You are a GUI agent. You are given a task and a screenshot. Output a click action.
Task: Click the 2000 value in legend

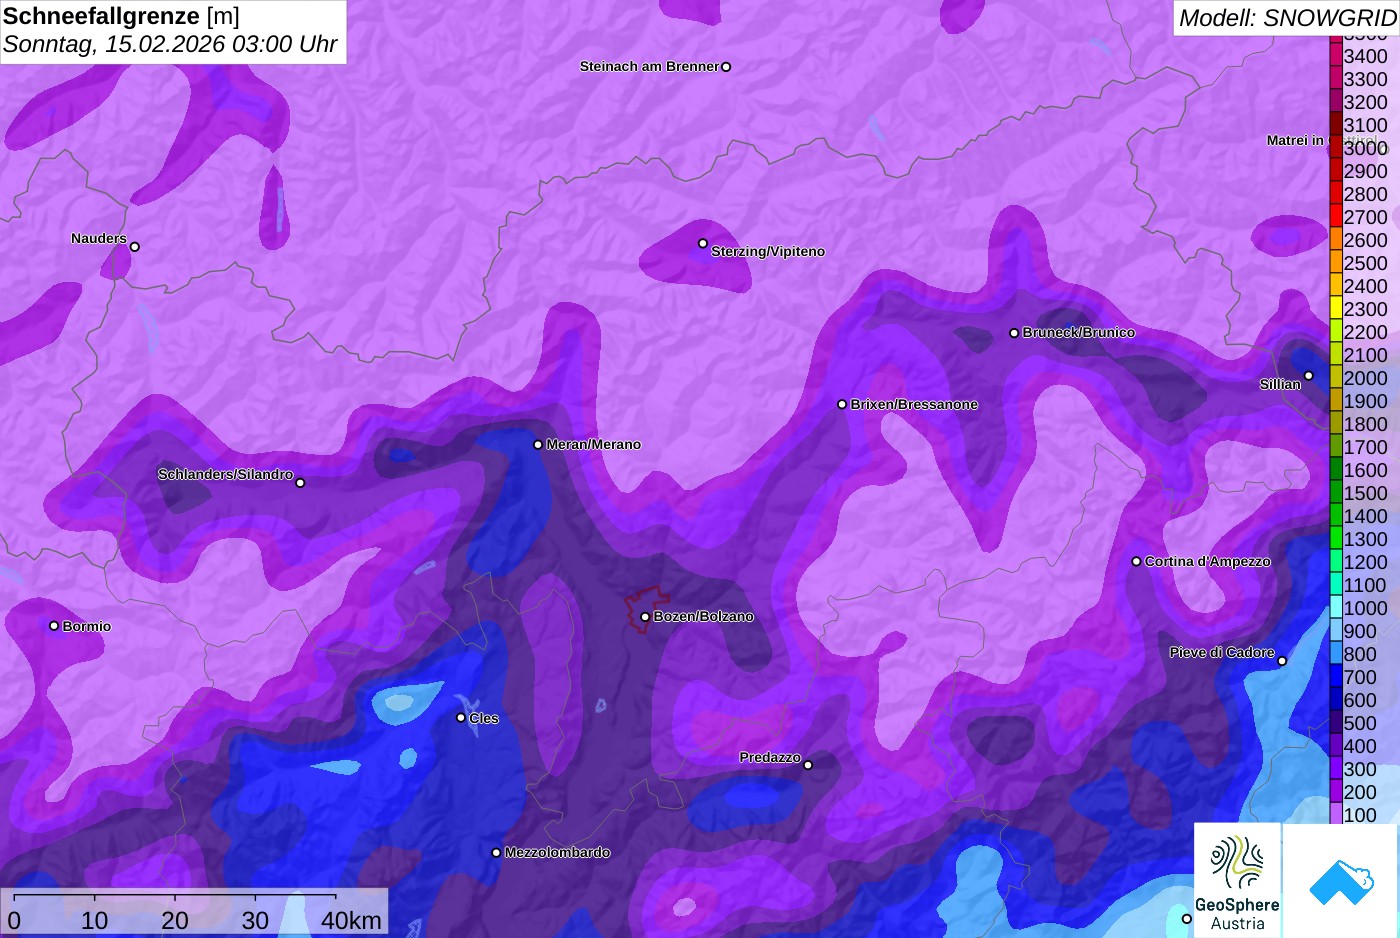pos(1365,378)
